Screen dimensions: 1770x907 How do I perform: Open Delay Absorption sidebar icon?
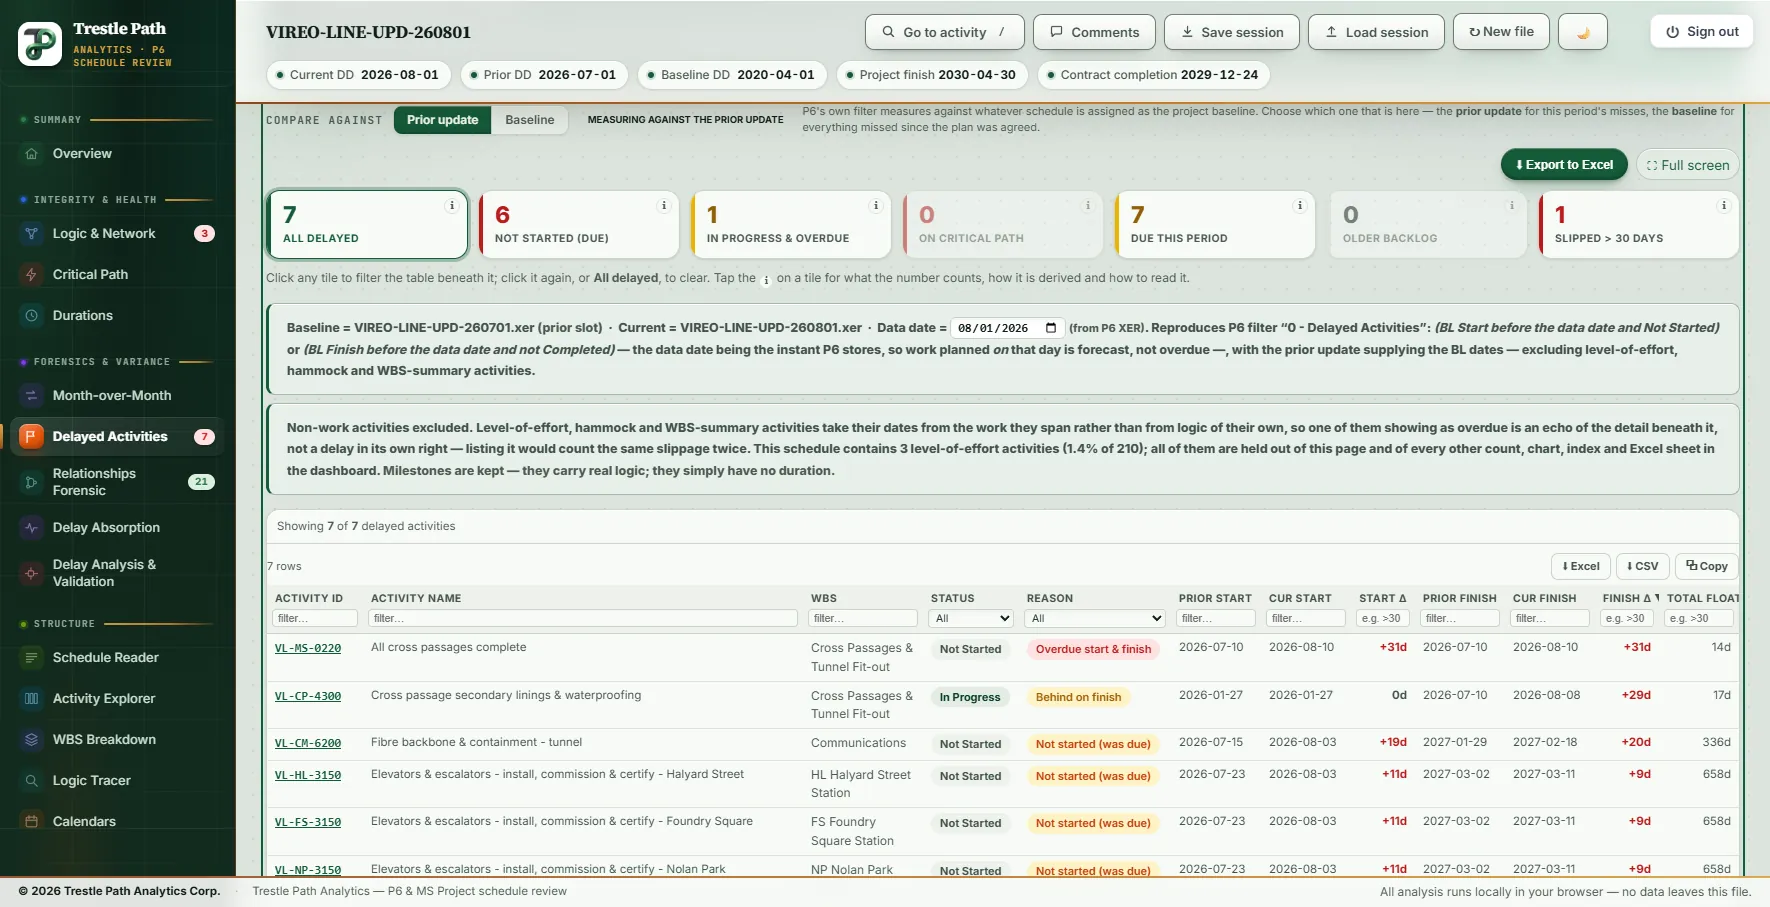[x=31, y=528]
